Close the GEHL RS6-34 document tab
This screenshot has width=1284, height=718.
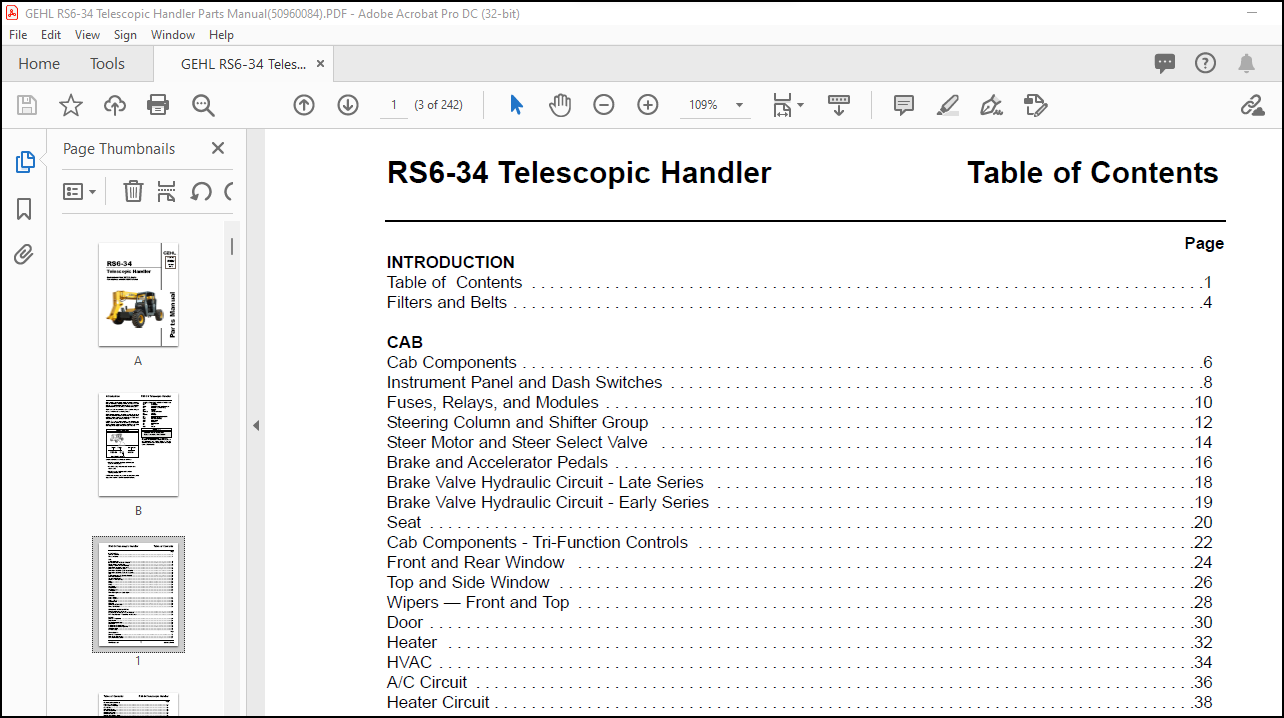coord(321,63)
